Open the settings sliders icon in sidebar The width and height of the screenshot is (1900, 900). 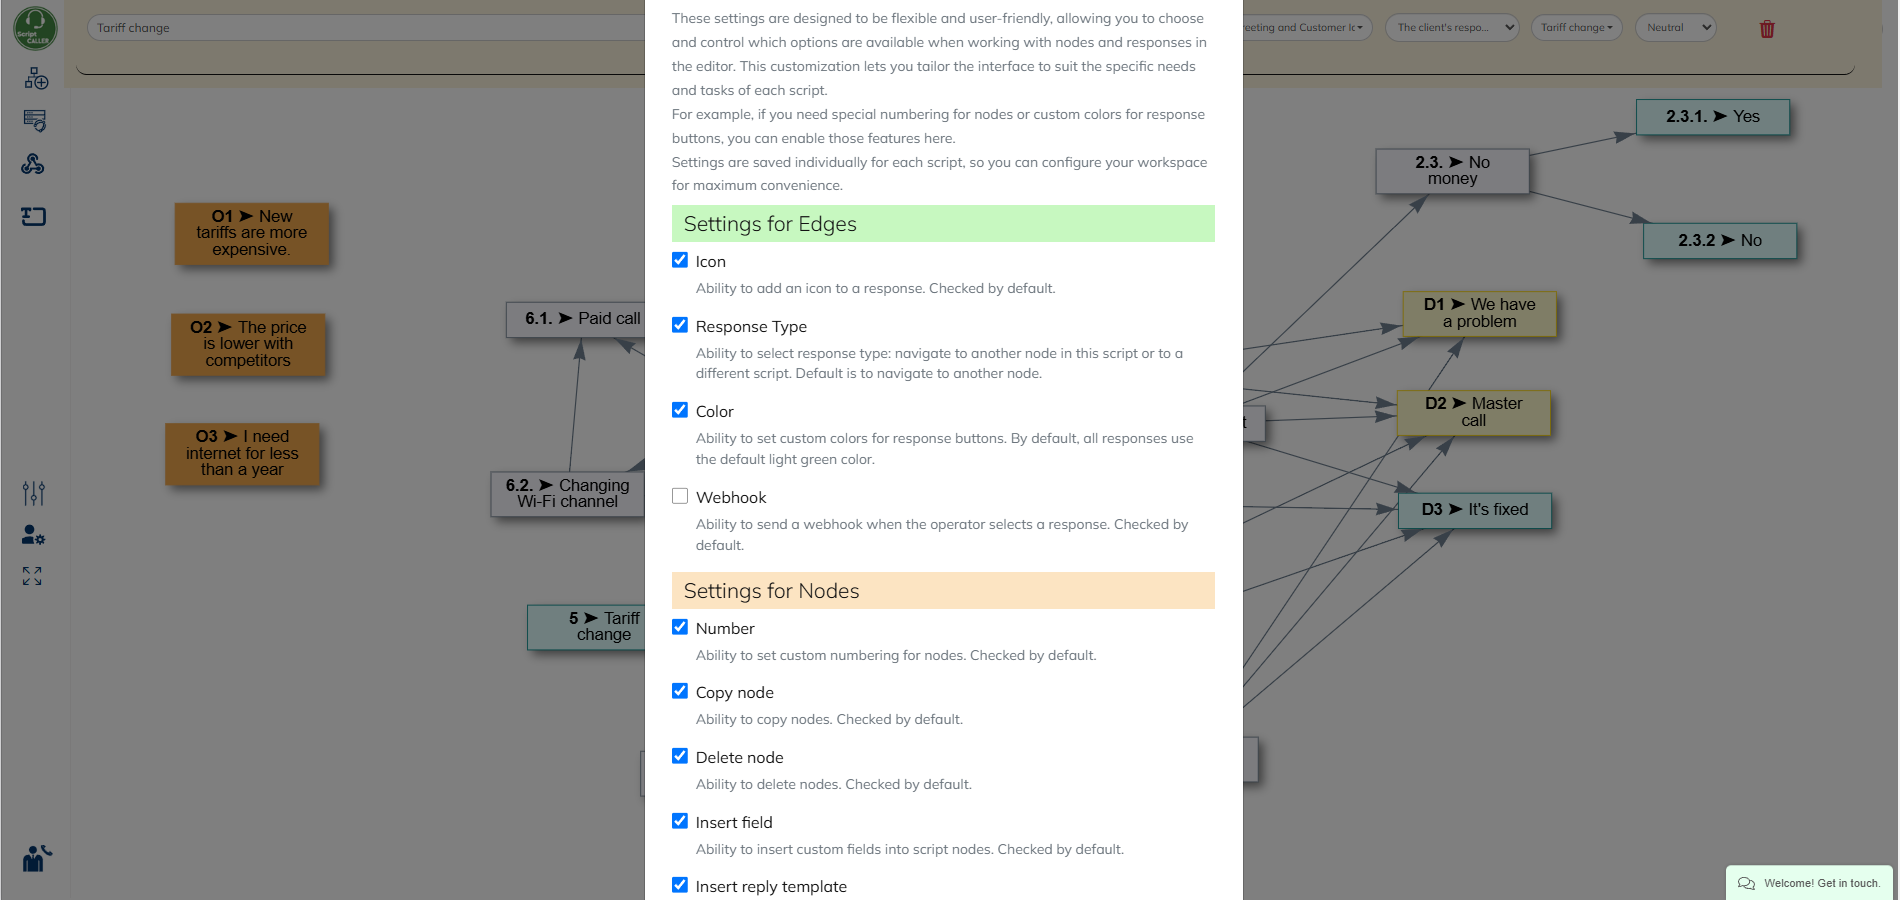point(33,492)
